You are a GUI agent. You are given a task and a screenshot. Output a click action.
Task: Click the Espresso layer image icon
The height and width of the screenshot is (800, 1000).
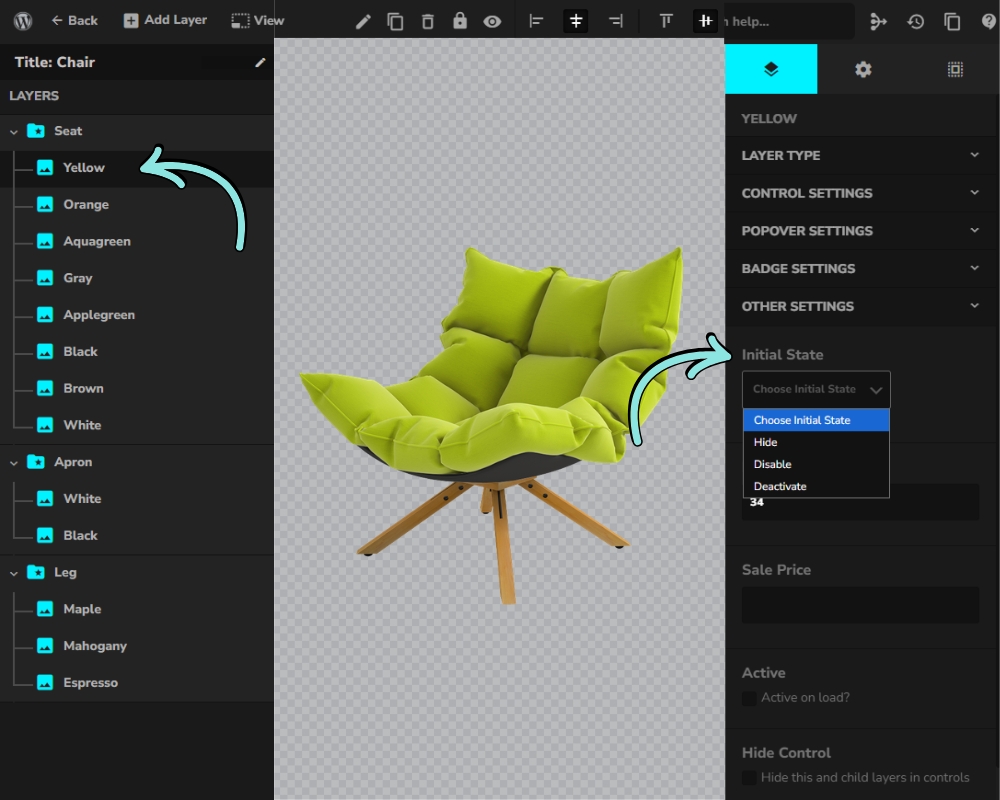[x=45, y=683]
